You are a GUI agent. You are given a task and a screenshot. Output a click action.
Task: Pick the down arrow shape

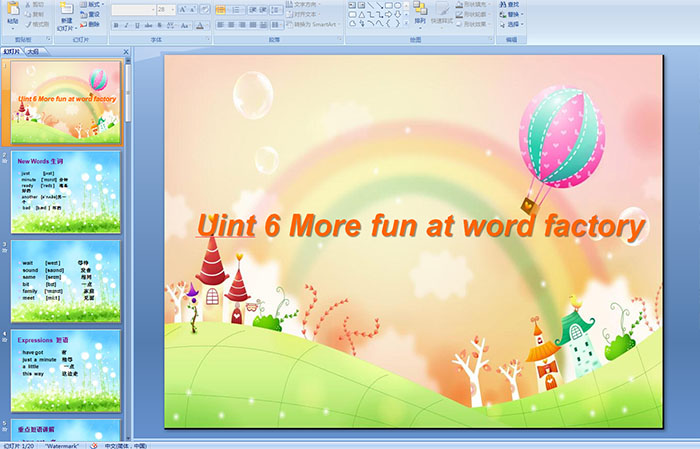pyautogui.click(x=397, y=14)
